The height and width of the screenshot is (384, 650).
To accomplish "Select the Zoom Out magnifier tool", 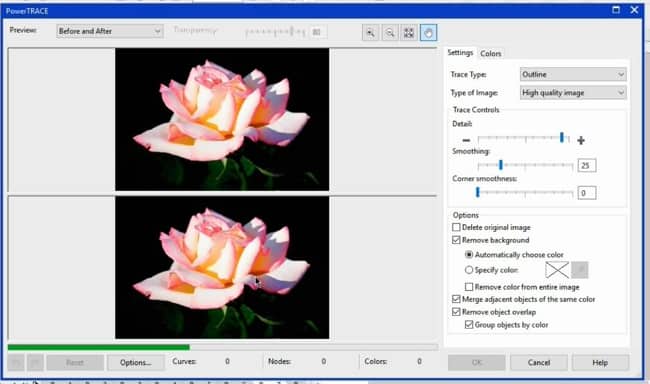I will [390, 32].
